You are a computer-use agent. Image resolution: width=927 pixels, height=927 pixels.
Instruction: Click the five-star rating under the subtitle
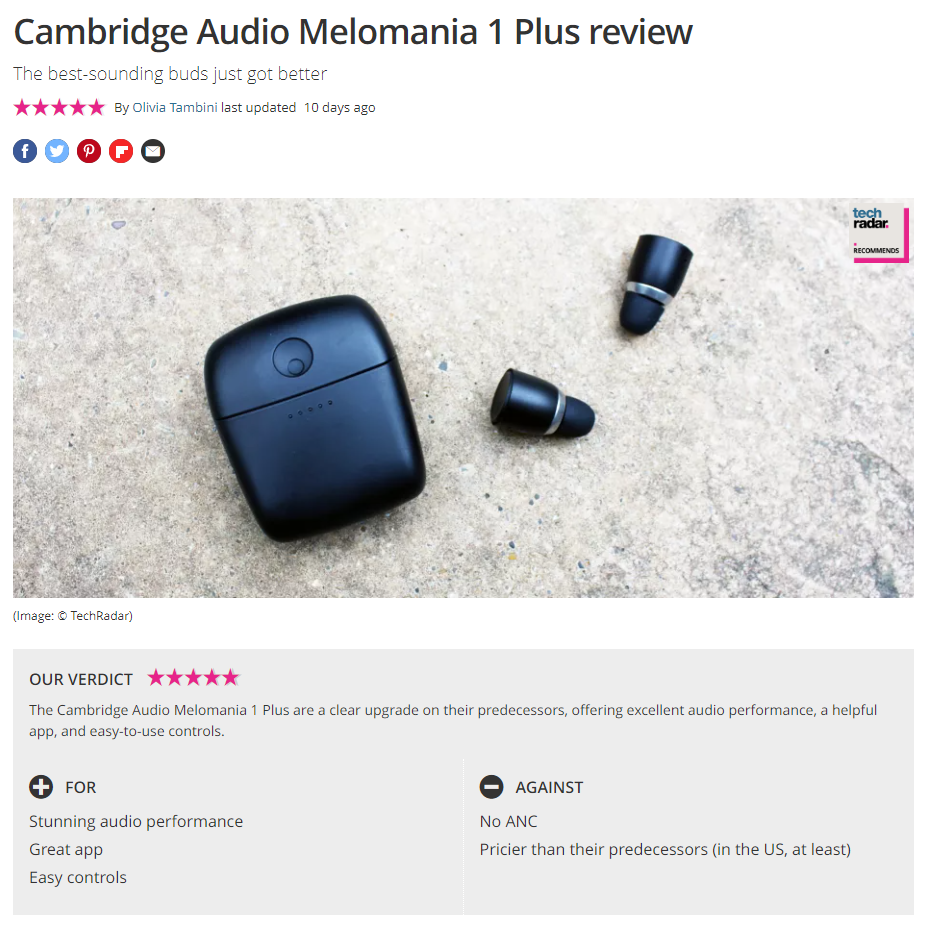(x=59, y=108)
